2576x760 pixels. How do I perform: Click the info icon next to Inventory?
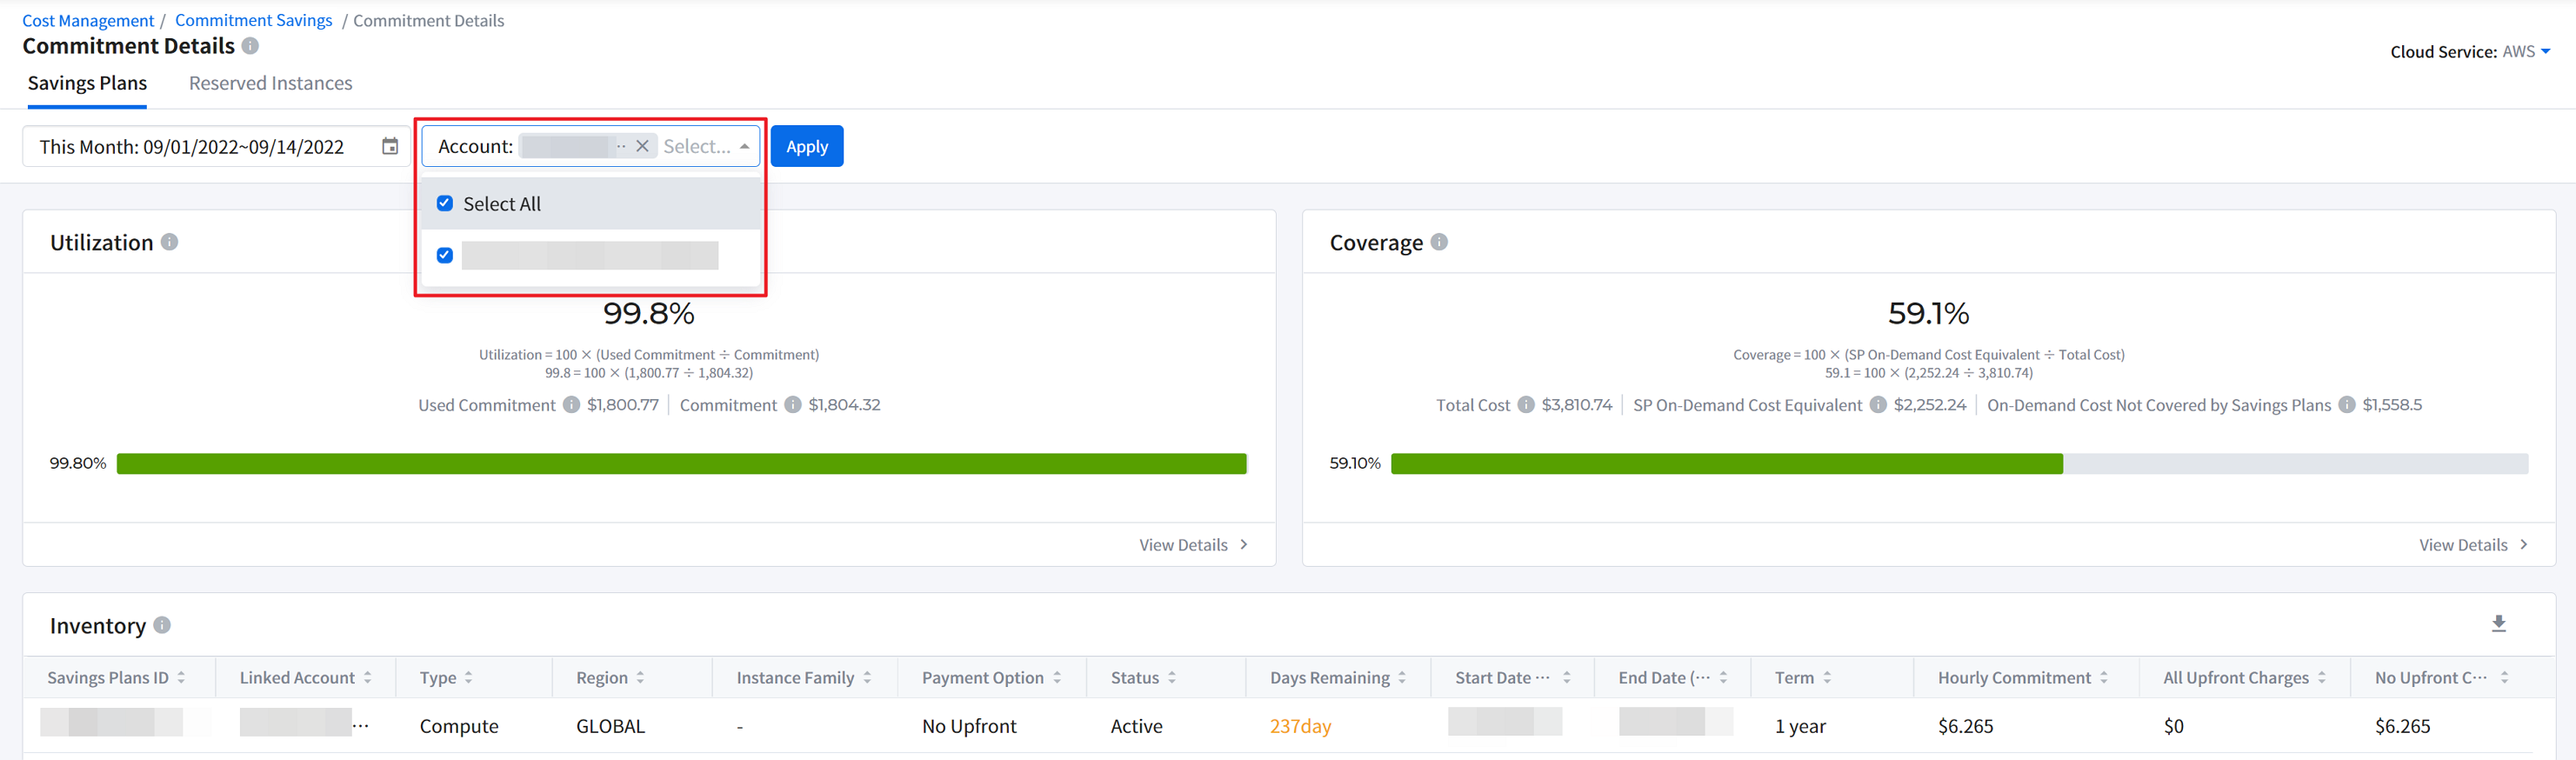(162, 625)
